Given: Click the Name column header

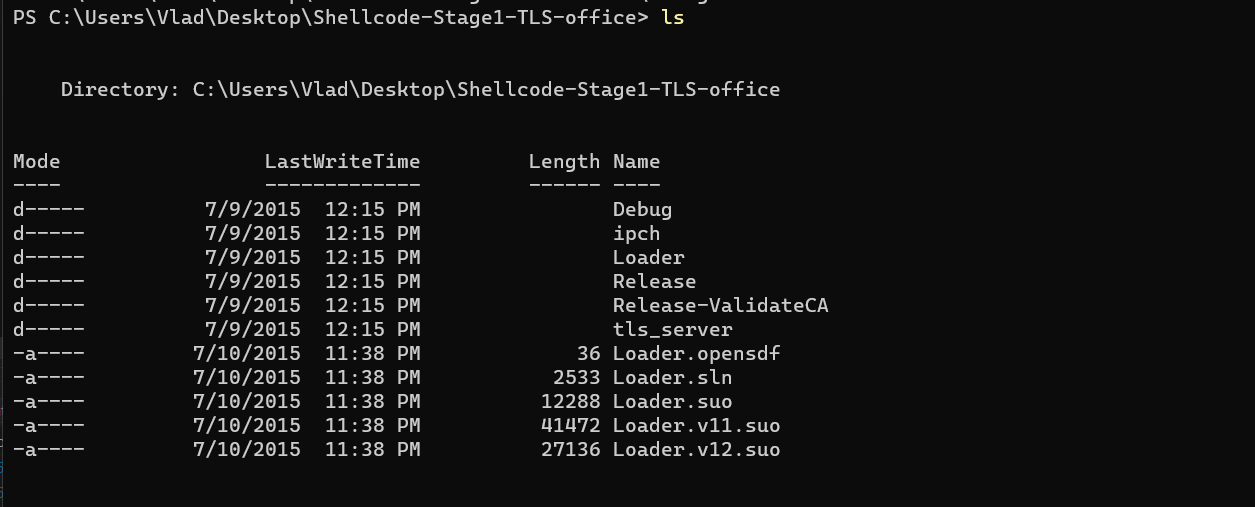Looking at the screenshot, I should pyautogui.click(x=636, y=162).
